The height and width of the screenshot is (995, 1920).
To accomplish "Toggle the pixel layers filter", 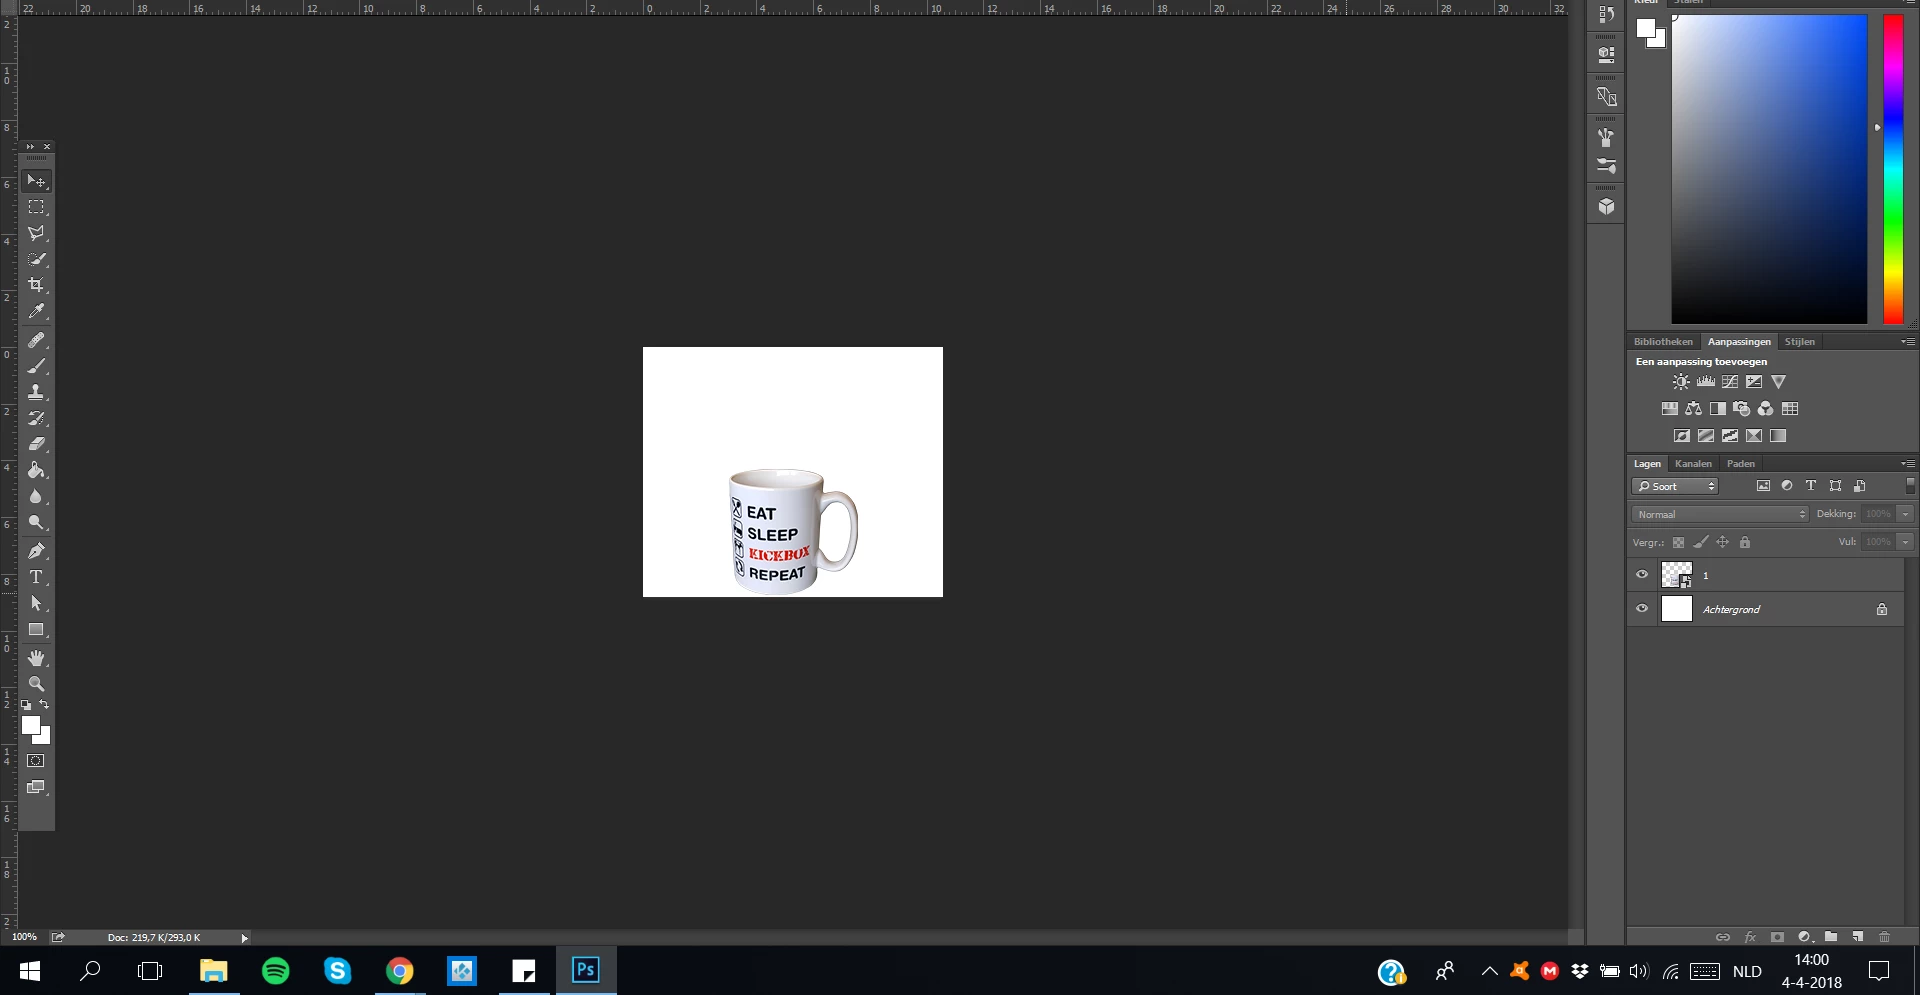I will (1763, 486).
